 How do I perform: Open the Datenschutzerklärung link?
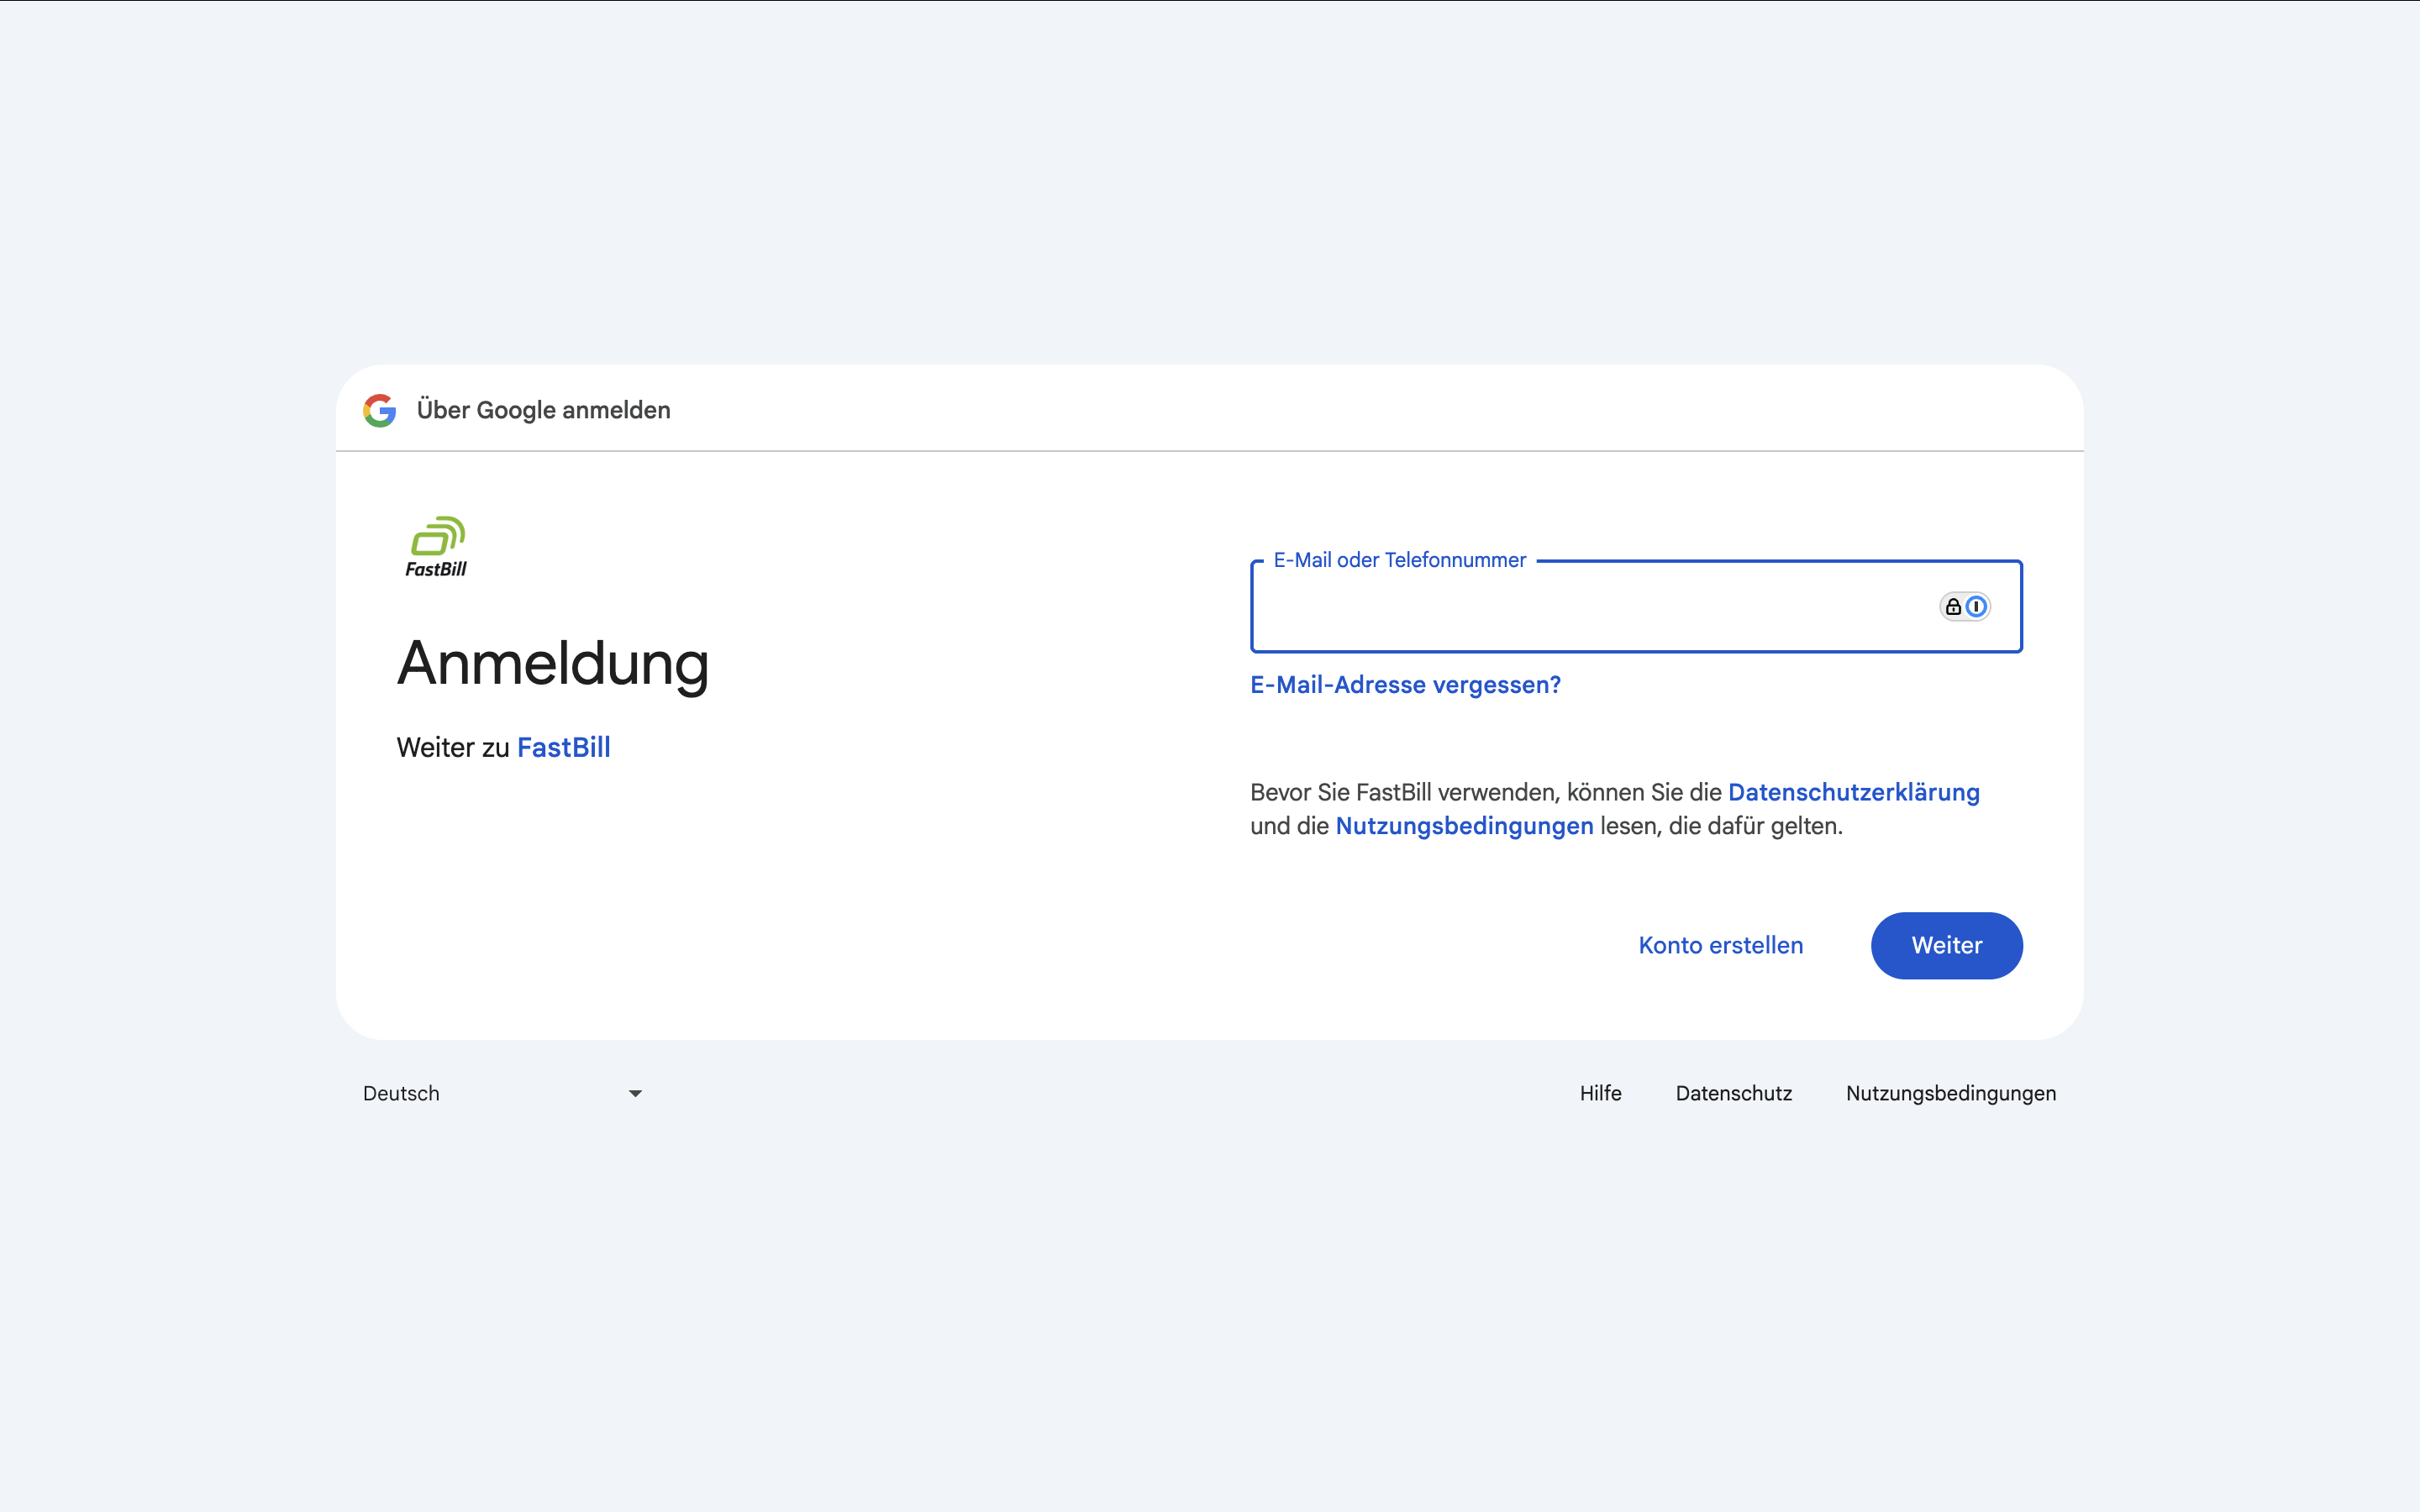pyautogui.click(x=1853, y=792)
